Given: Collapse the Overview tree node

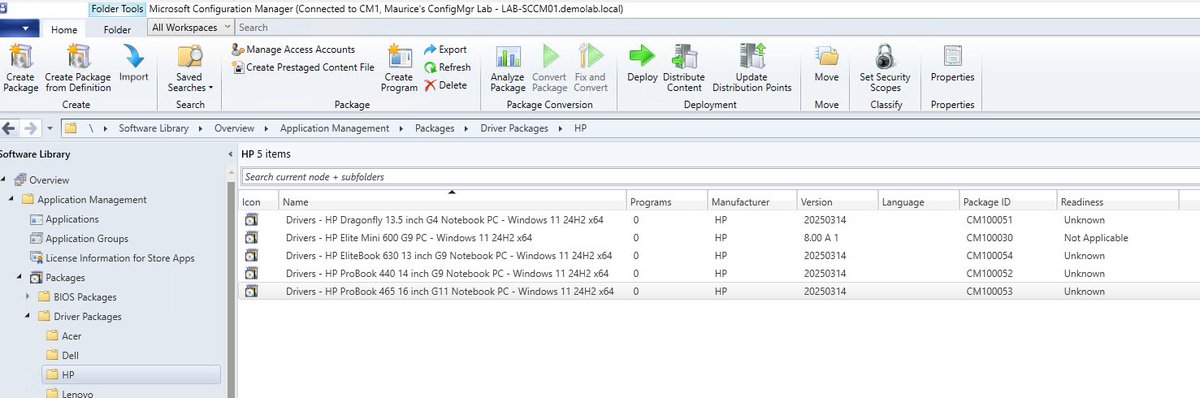Looking at the screenshot, I should [5, 180].
